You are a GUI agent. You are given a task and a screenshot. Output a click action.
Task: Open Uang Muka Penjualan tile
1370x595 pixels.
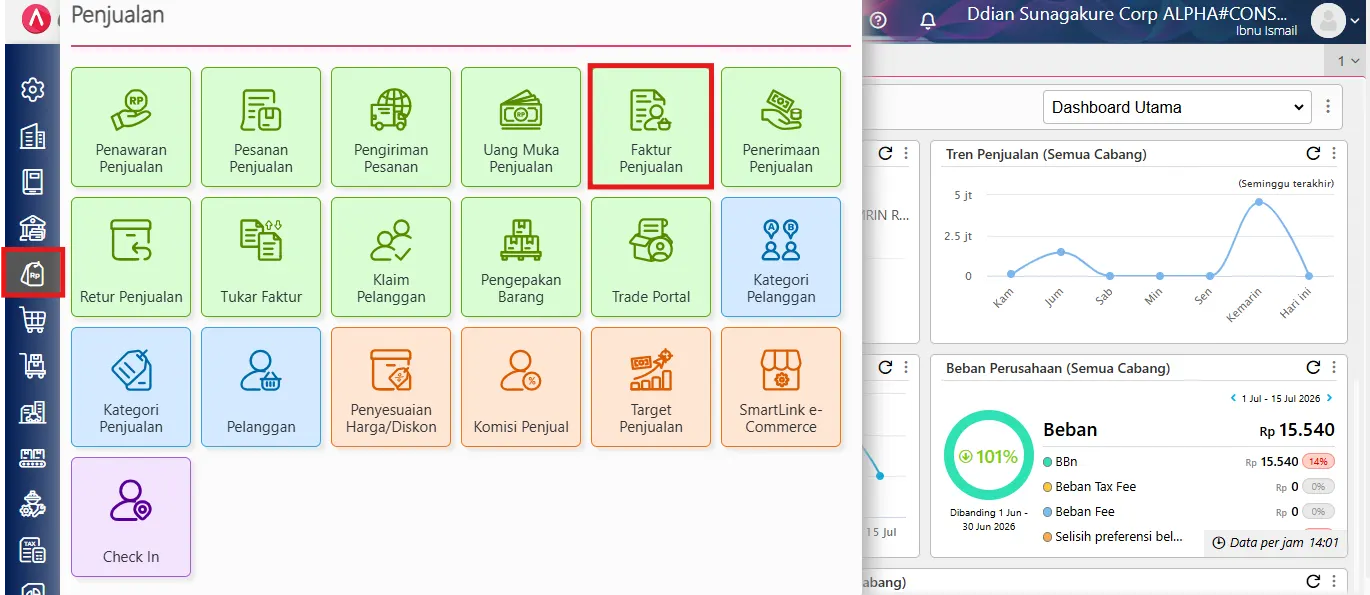coord(521,127)
